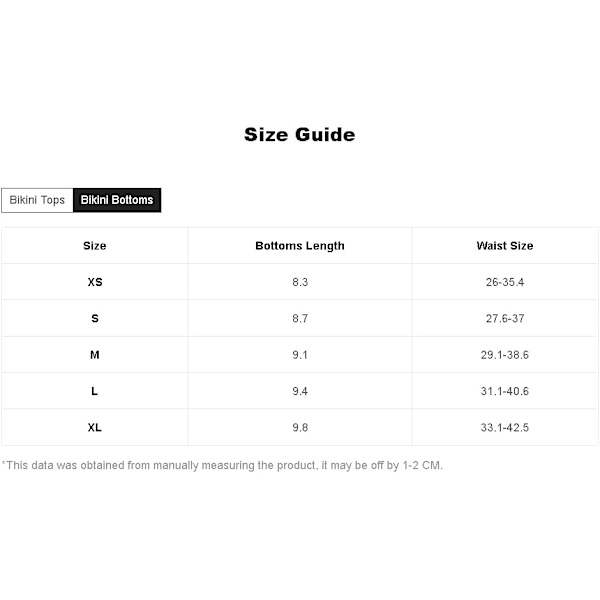The image size is (600, 600).
Task: Click the 9.1 bottoms length cell
Action: point(300,355)
